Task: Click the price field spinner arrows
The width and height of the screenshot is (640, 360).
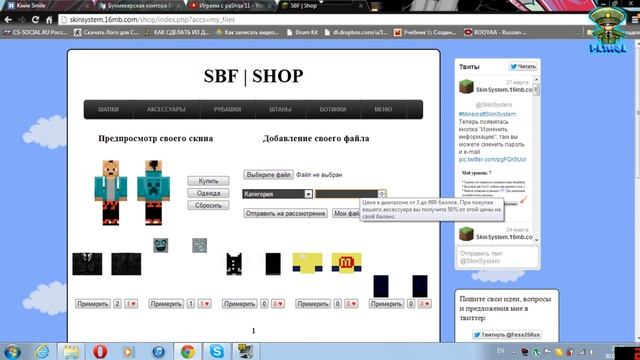Action: pos(382,194)
